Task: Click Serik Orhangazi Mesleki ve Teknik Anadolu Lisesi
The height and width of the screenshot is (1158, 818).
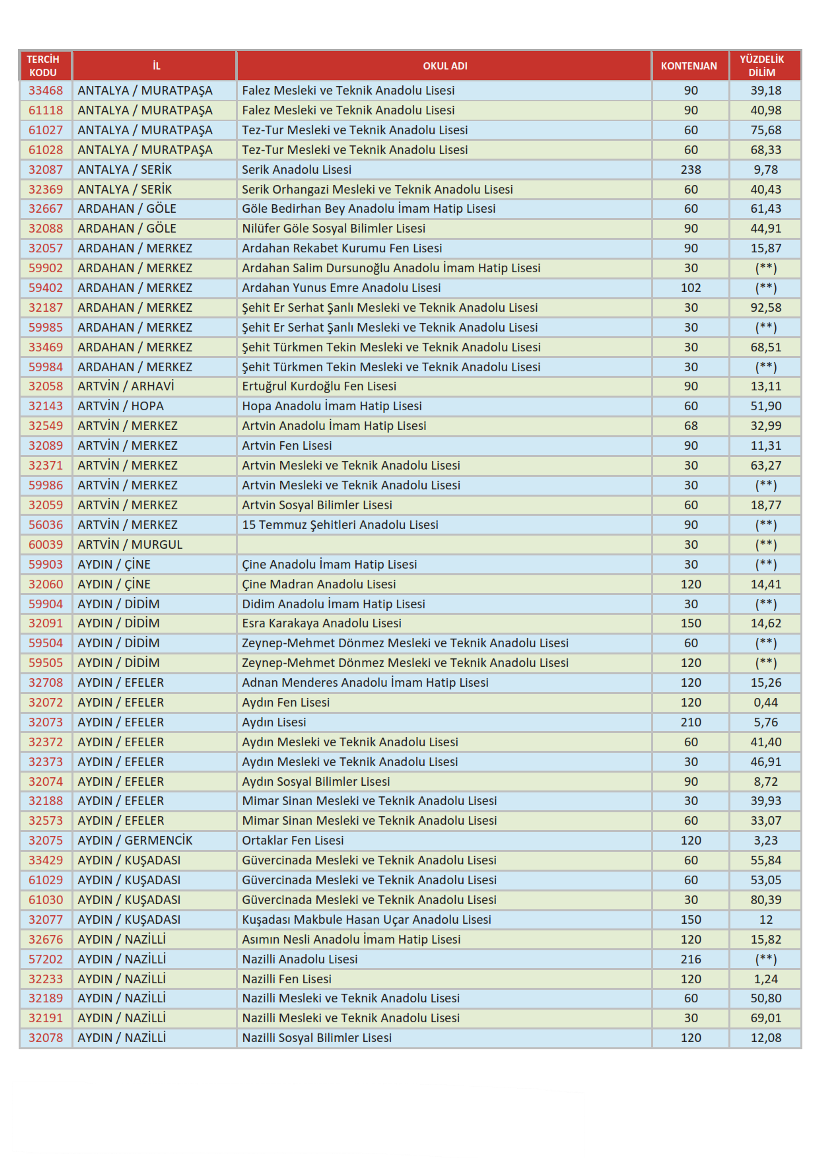Action: [x=377, y=189]
